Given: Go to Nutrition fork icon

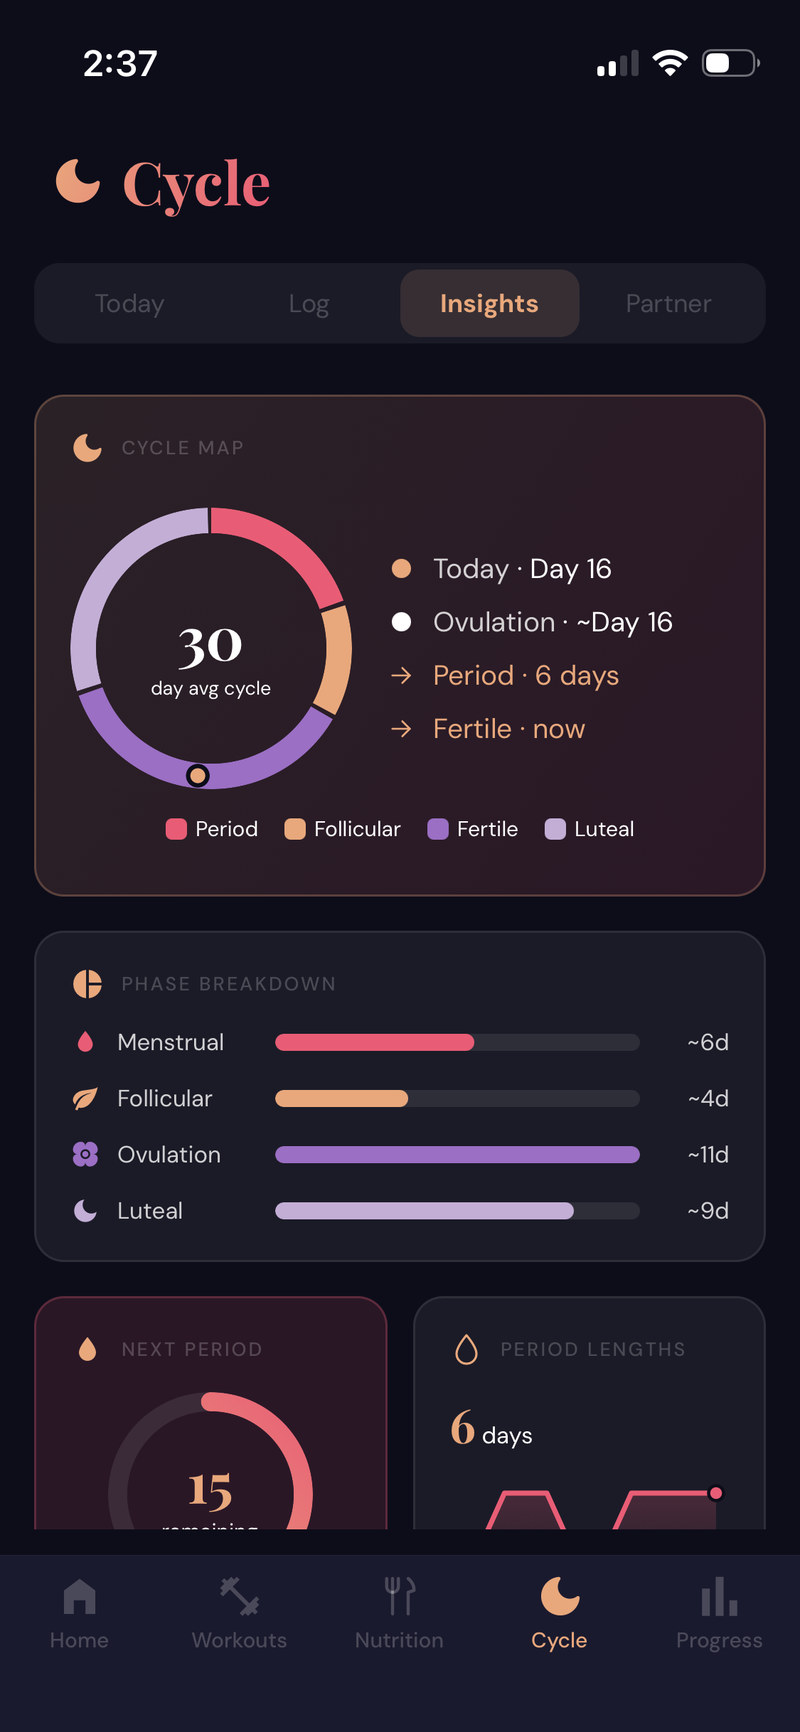Looking at the screenshot, I should pos(399,1596).
